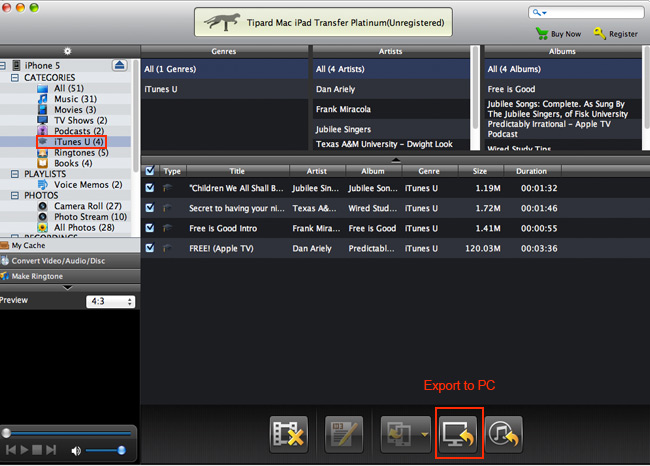The width and height of the screenshot is (650, 466).
Task: Uncheck the 'Children We All Shall B...' row
Action: (150, 188)
